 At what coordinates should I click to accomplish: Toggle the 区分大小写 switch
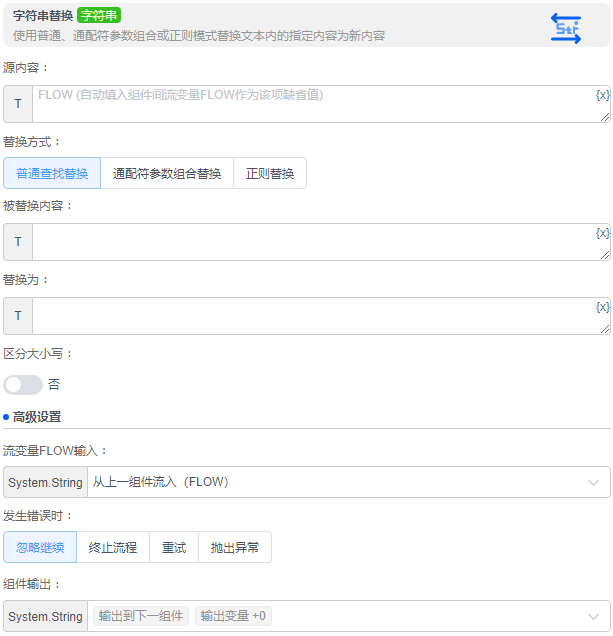pyautogui.click(x=23, y=385)
